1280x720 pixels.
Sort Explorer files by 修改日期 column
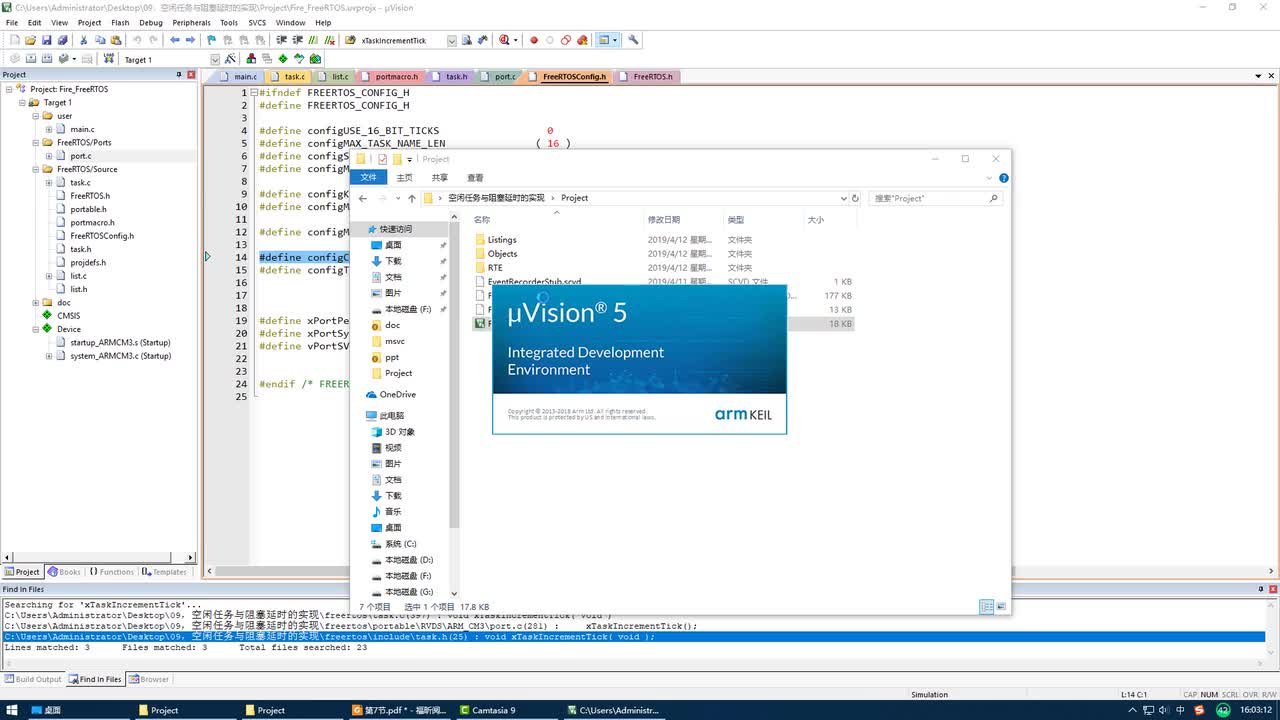click(664, 219)
